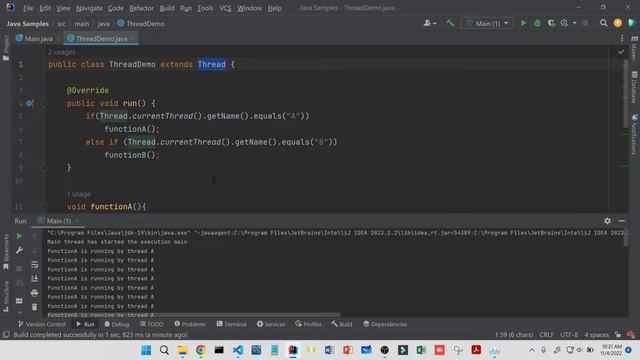Image resolution: width=640 pixels, height=360 pixels.
Task: Open IDE updates orange circle icon
Action: coord(618,23)
